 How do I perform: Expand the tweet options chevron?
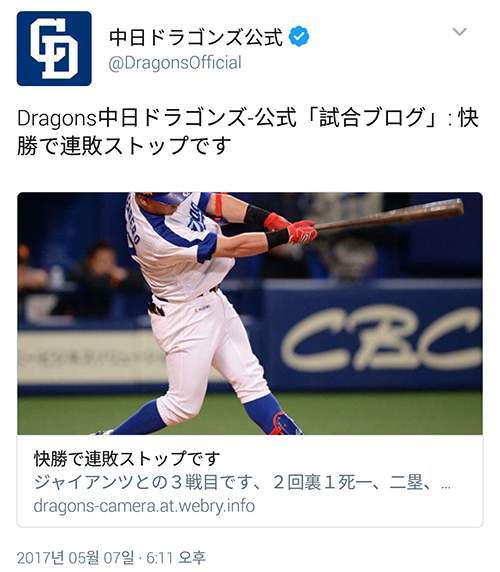(x=460, y=32)
